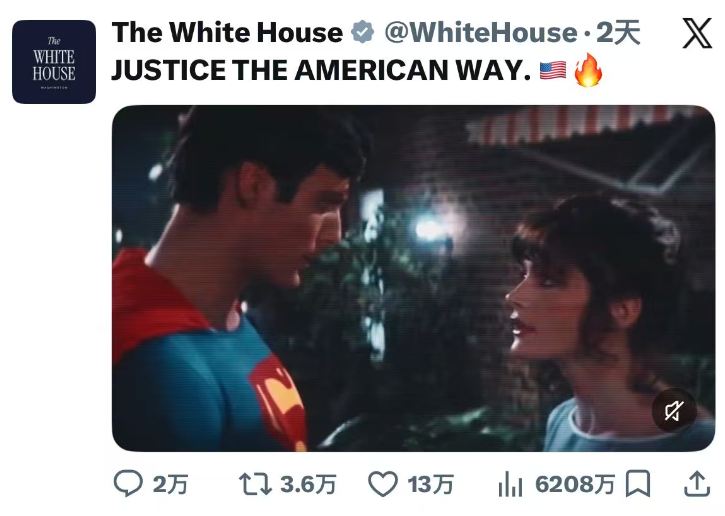Like the post with heart icon

[x=383, y=485]
